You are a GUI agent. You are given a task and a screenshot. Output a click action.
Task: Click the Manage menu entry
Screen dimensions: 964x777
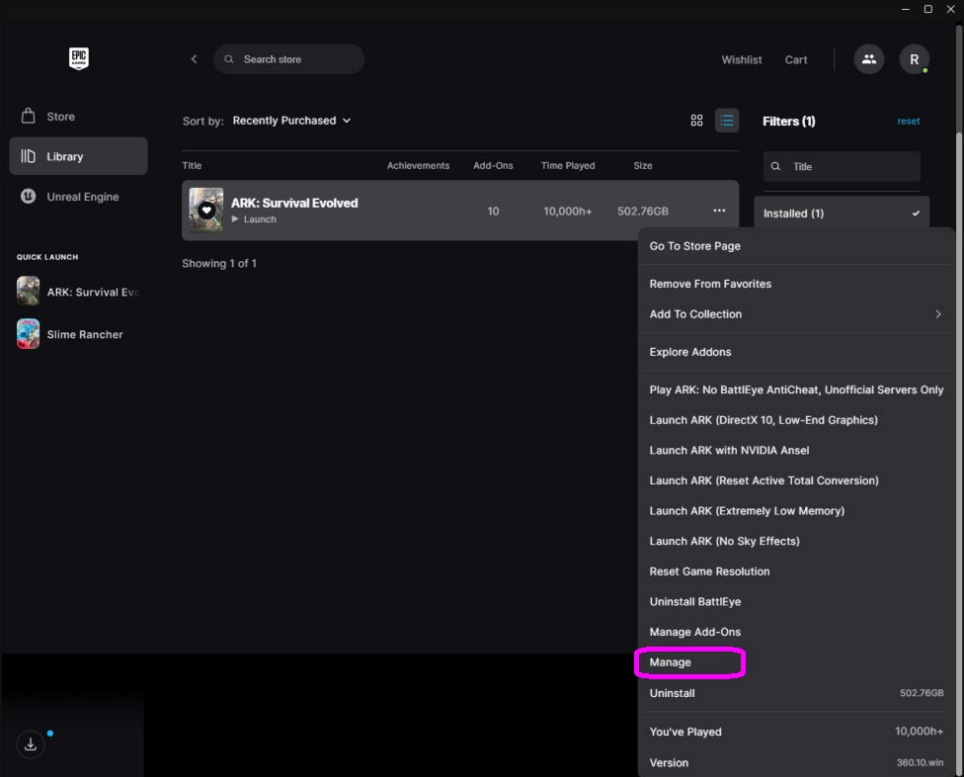[796, 662]
